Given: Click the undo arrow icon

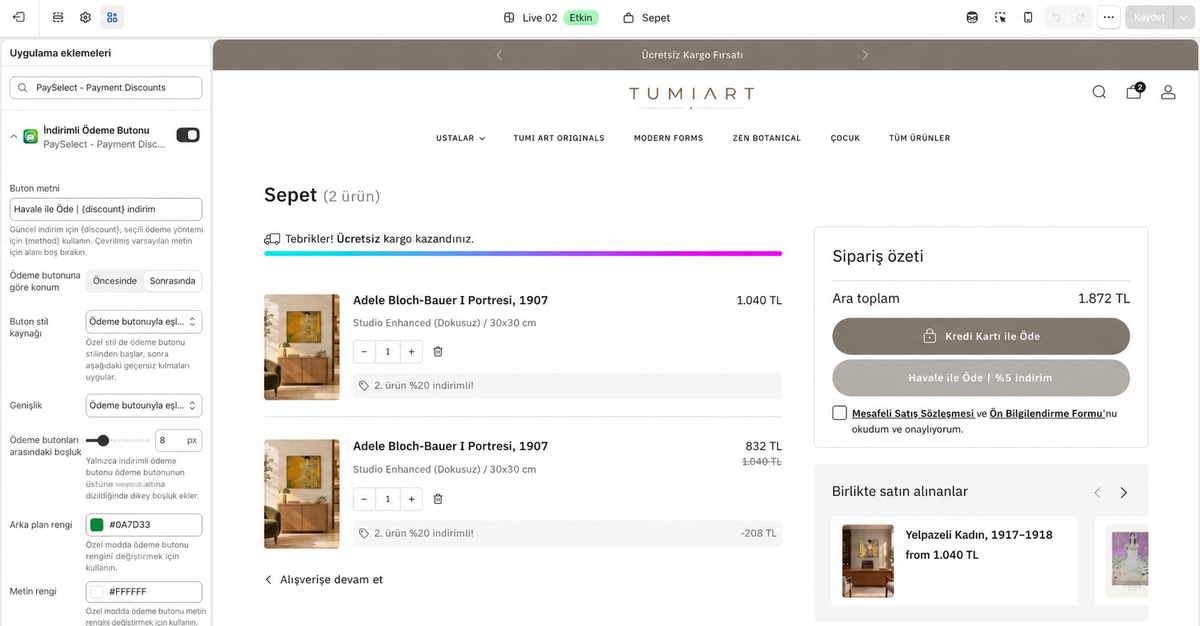Looking at the screenshot, I should [x=1056, y=17].
